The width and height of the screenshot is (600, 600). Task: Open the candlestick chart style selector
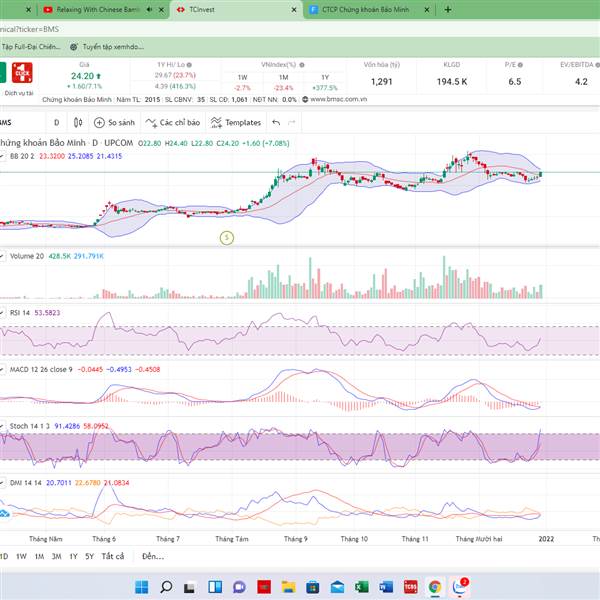click(78, 122)
